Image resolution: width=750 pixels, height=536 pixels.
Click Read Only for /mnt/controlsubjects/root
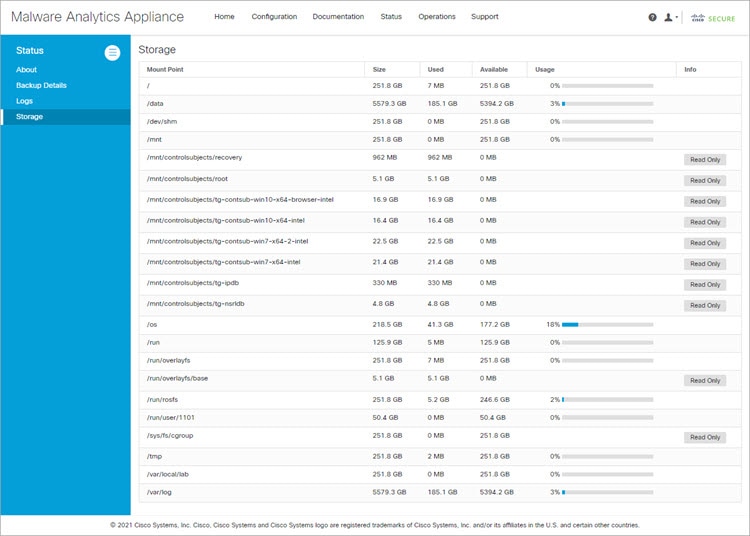(x=705, y=181)
